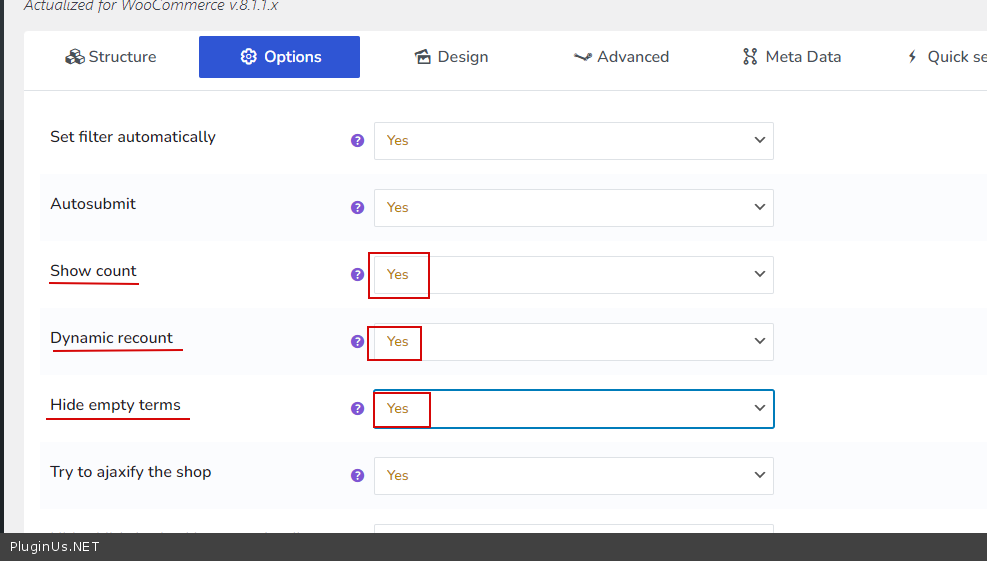Open the Show count help tooltip icon
Screen dimensions: 987x561
click(357, 275)
